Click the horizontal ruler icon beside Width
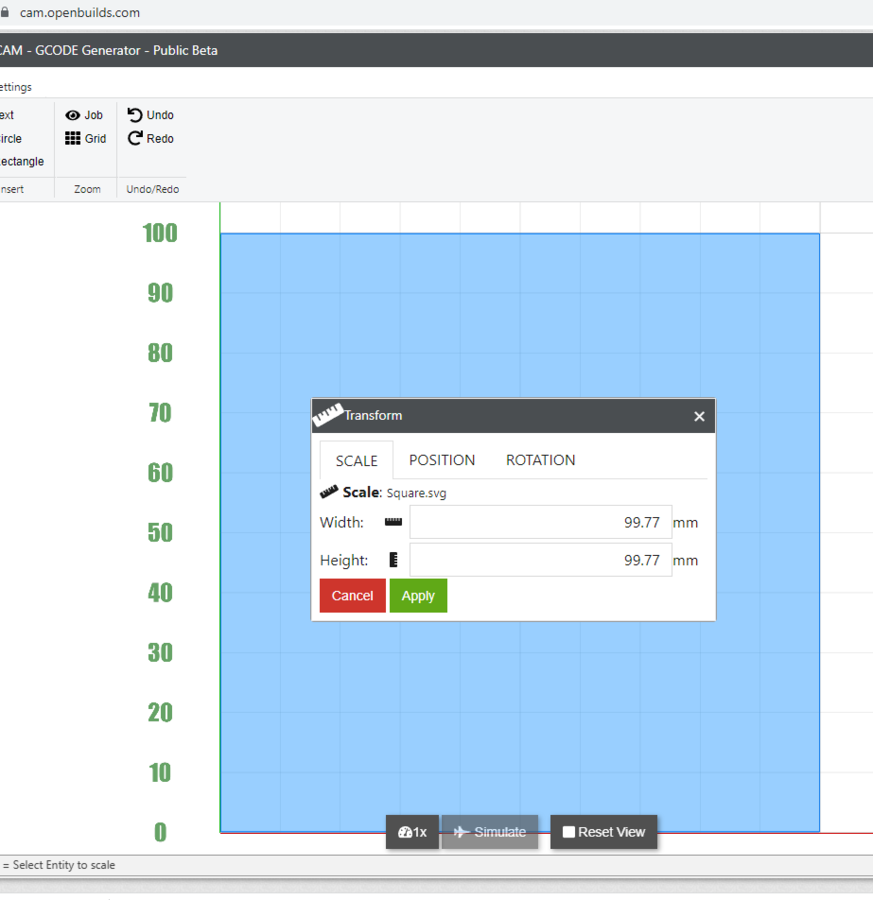Image resolution: width=873 pixels, height=900 pixels. click(x=393, y=522)
